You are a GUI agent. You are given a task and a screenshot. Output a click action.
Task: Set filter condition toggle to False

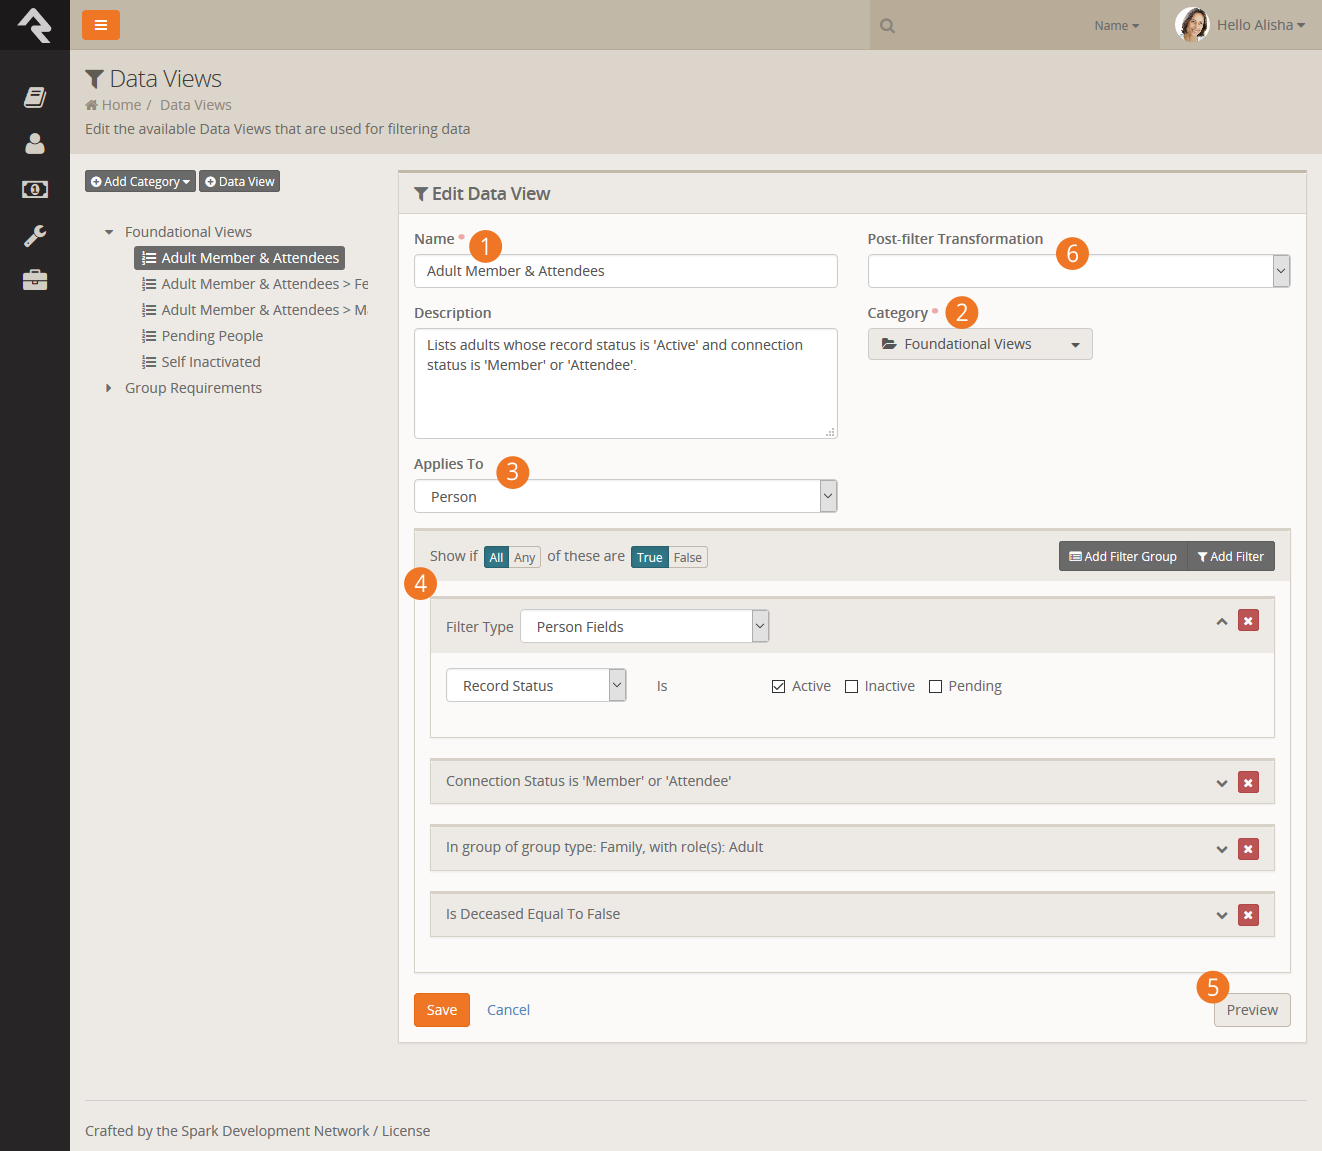[688, 557]
